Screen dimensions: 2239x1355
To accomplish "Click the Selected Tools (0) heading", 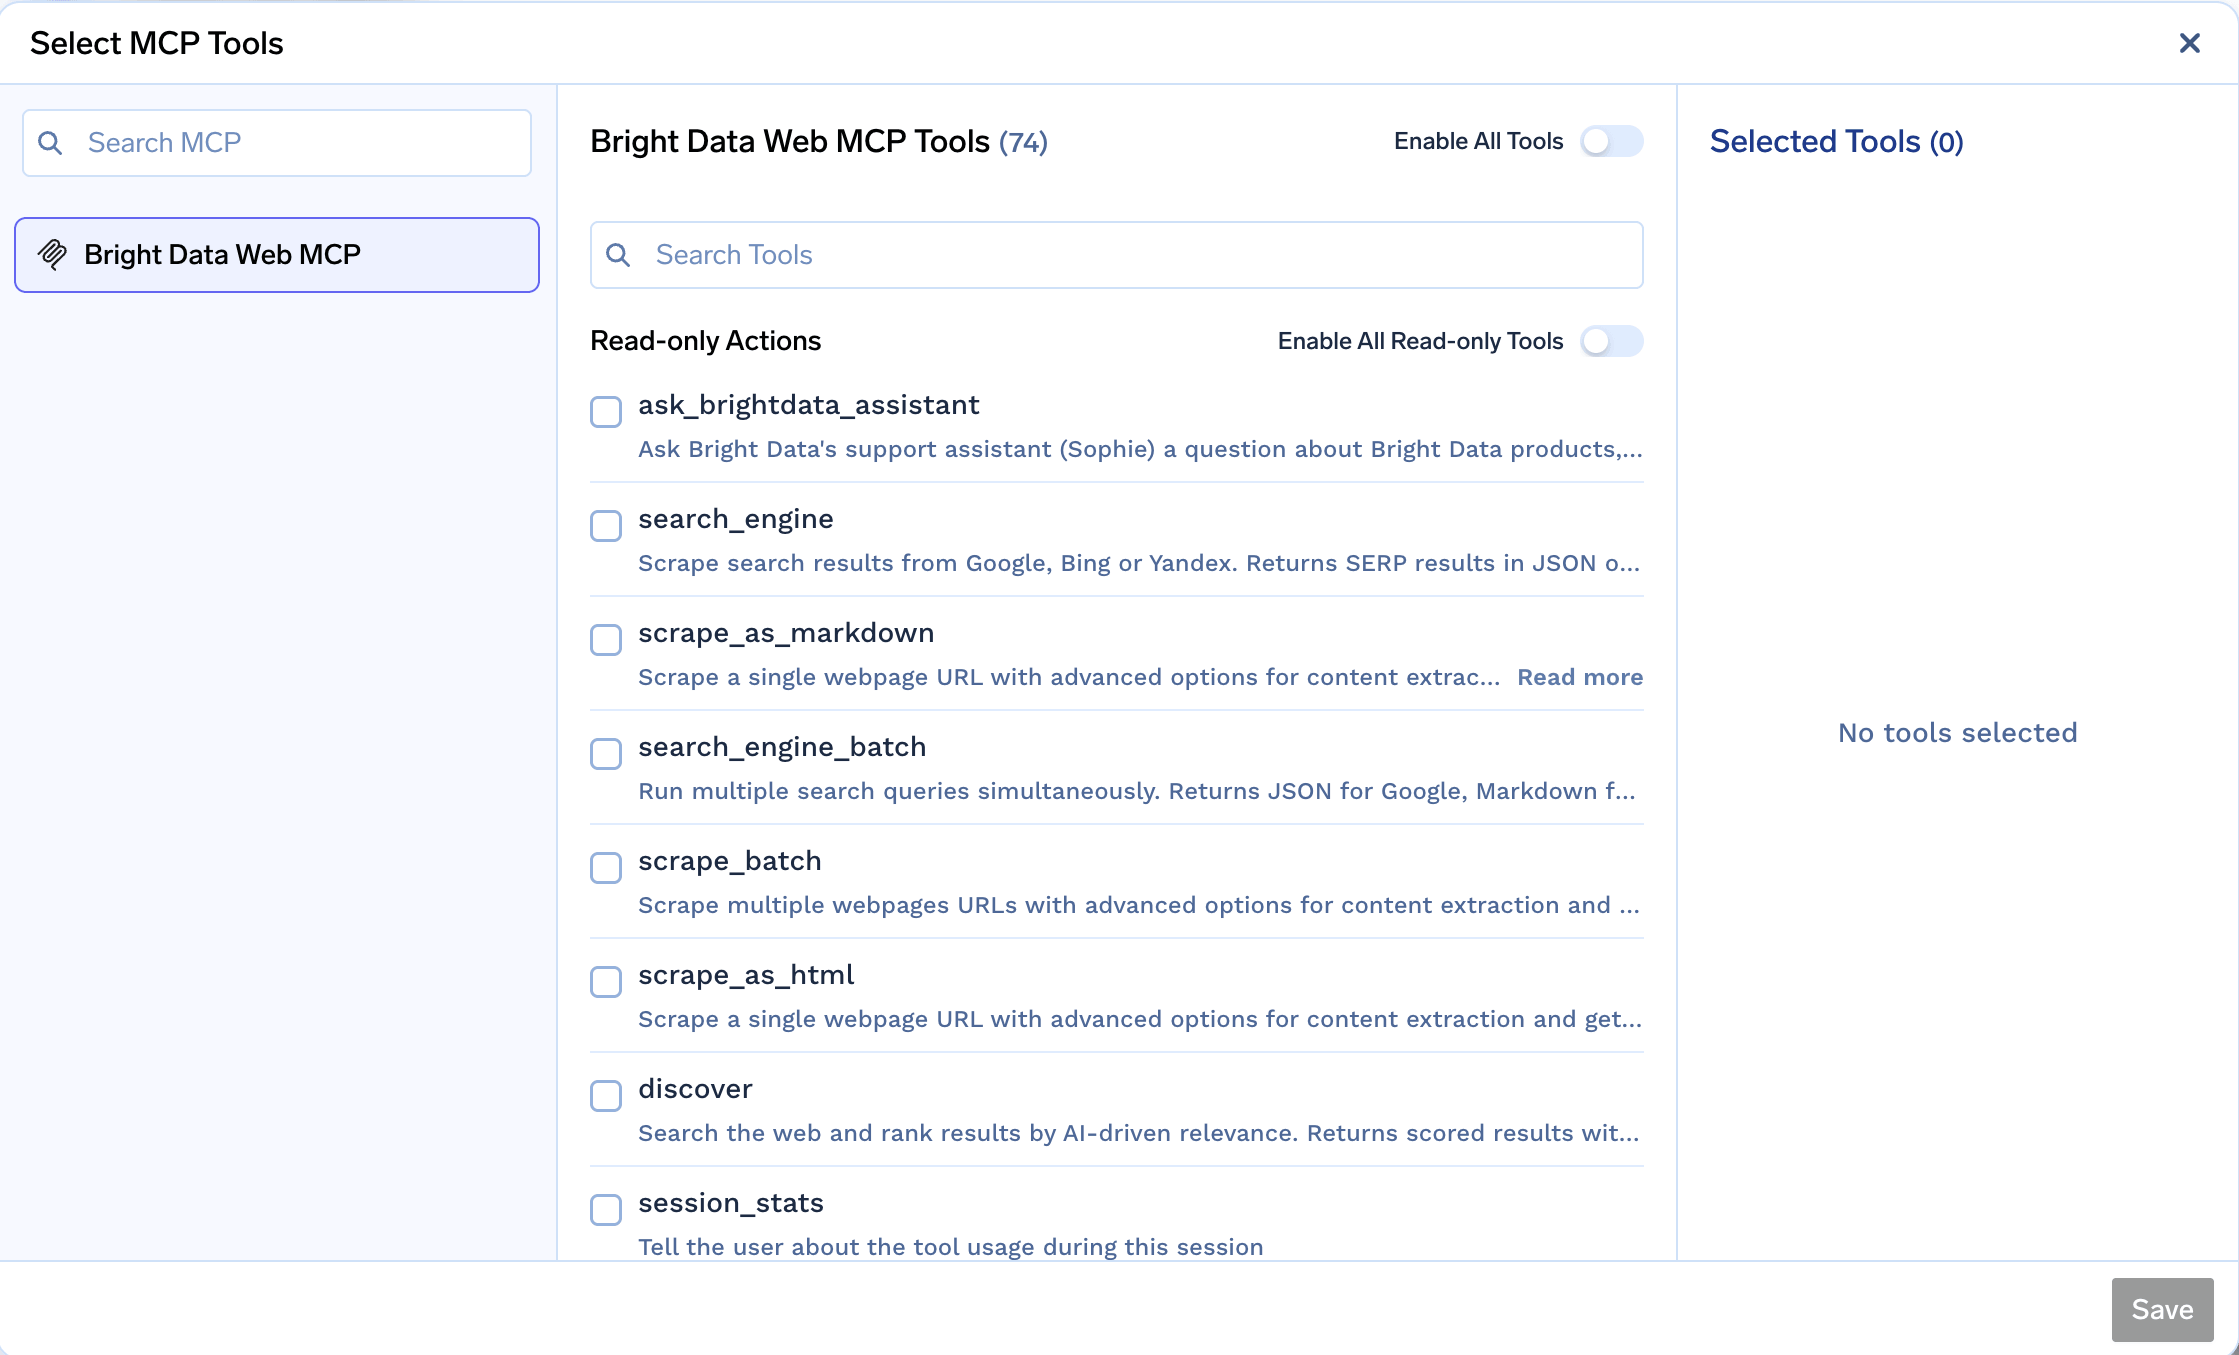I will [x=1836, y=142].
